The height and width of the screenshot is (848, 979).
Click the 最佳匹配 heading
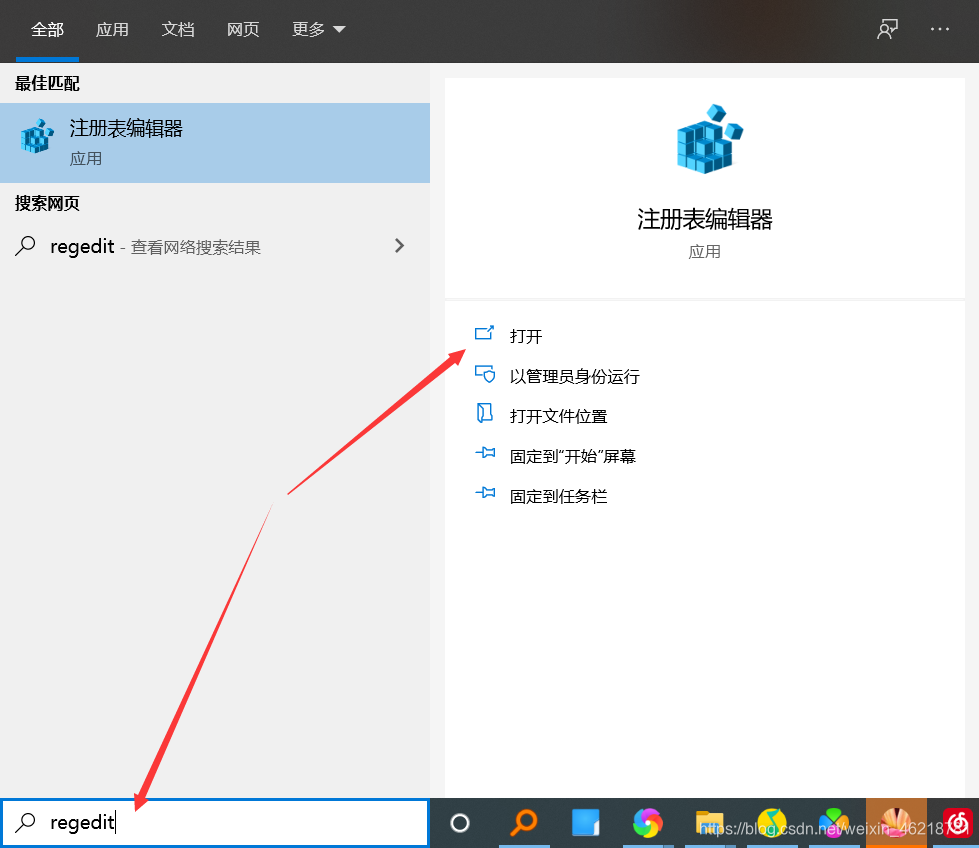[47, 84]
